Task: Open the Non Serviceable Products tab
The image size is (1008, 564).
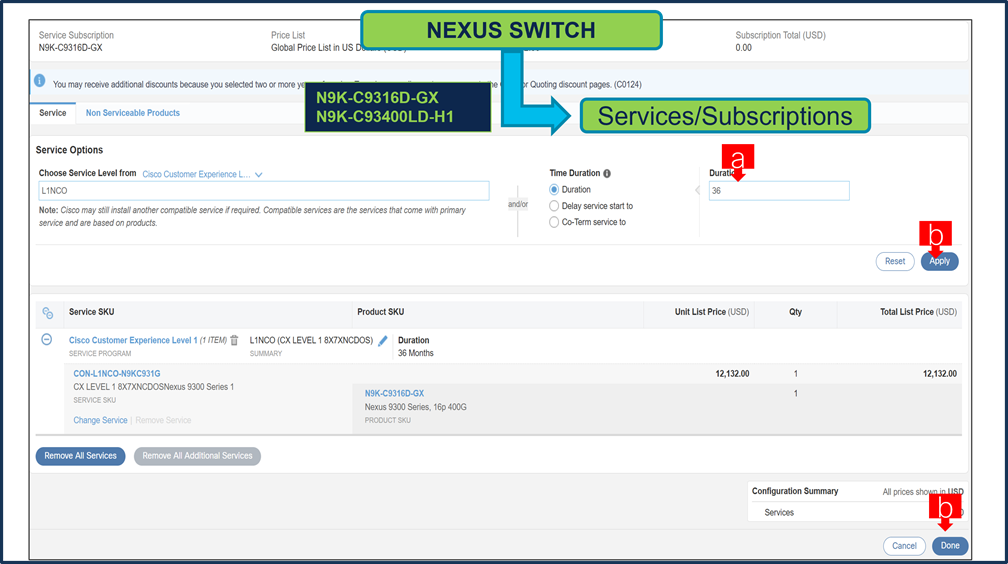Action: [132, 113]
